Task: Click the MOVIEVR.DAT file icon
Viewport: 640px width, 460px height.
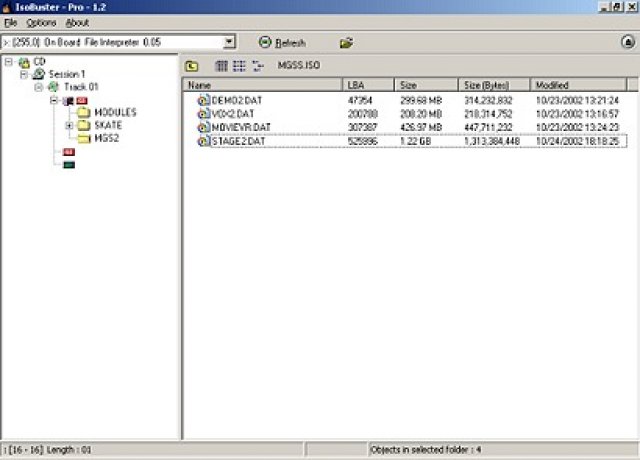Action: (x=204, y=127)
